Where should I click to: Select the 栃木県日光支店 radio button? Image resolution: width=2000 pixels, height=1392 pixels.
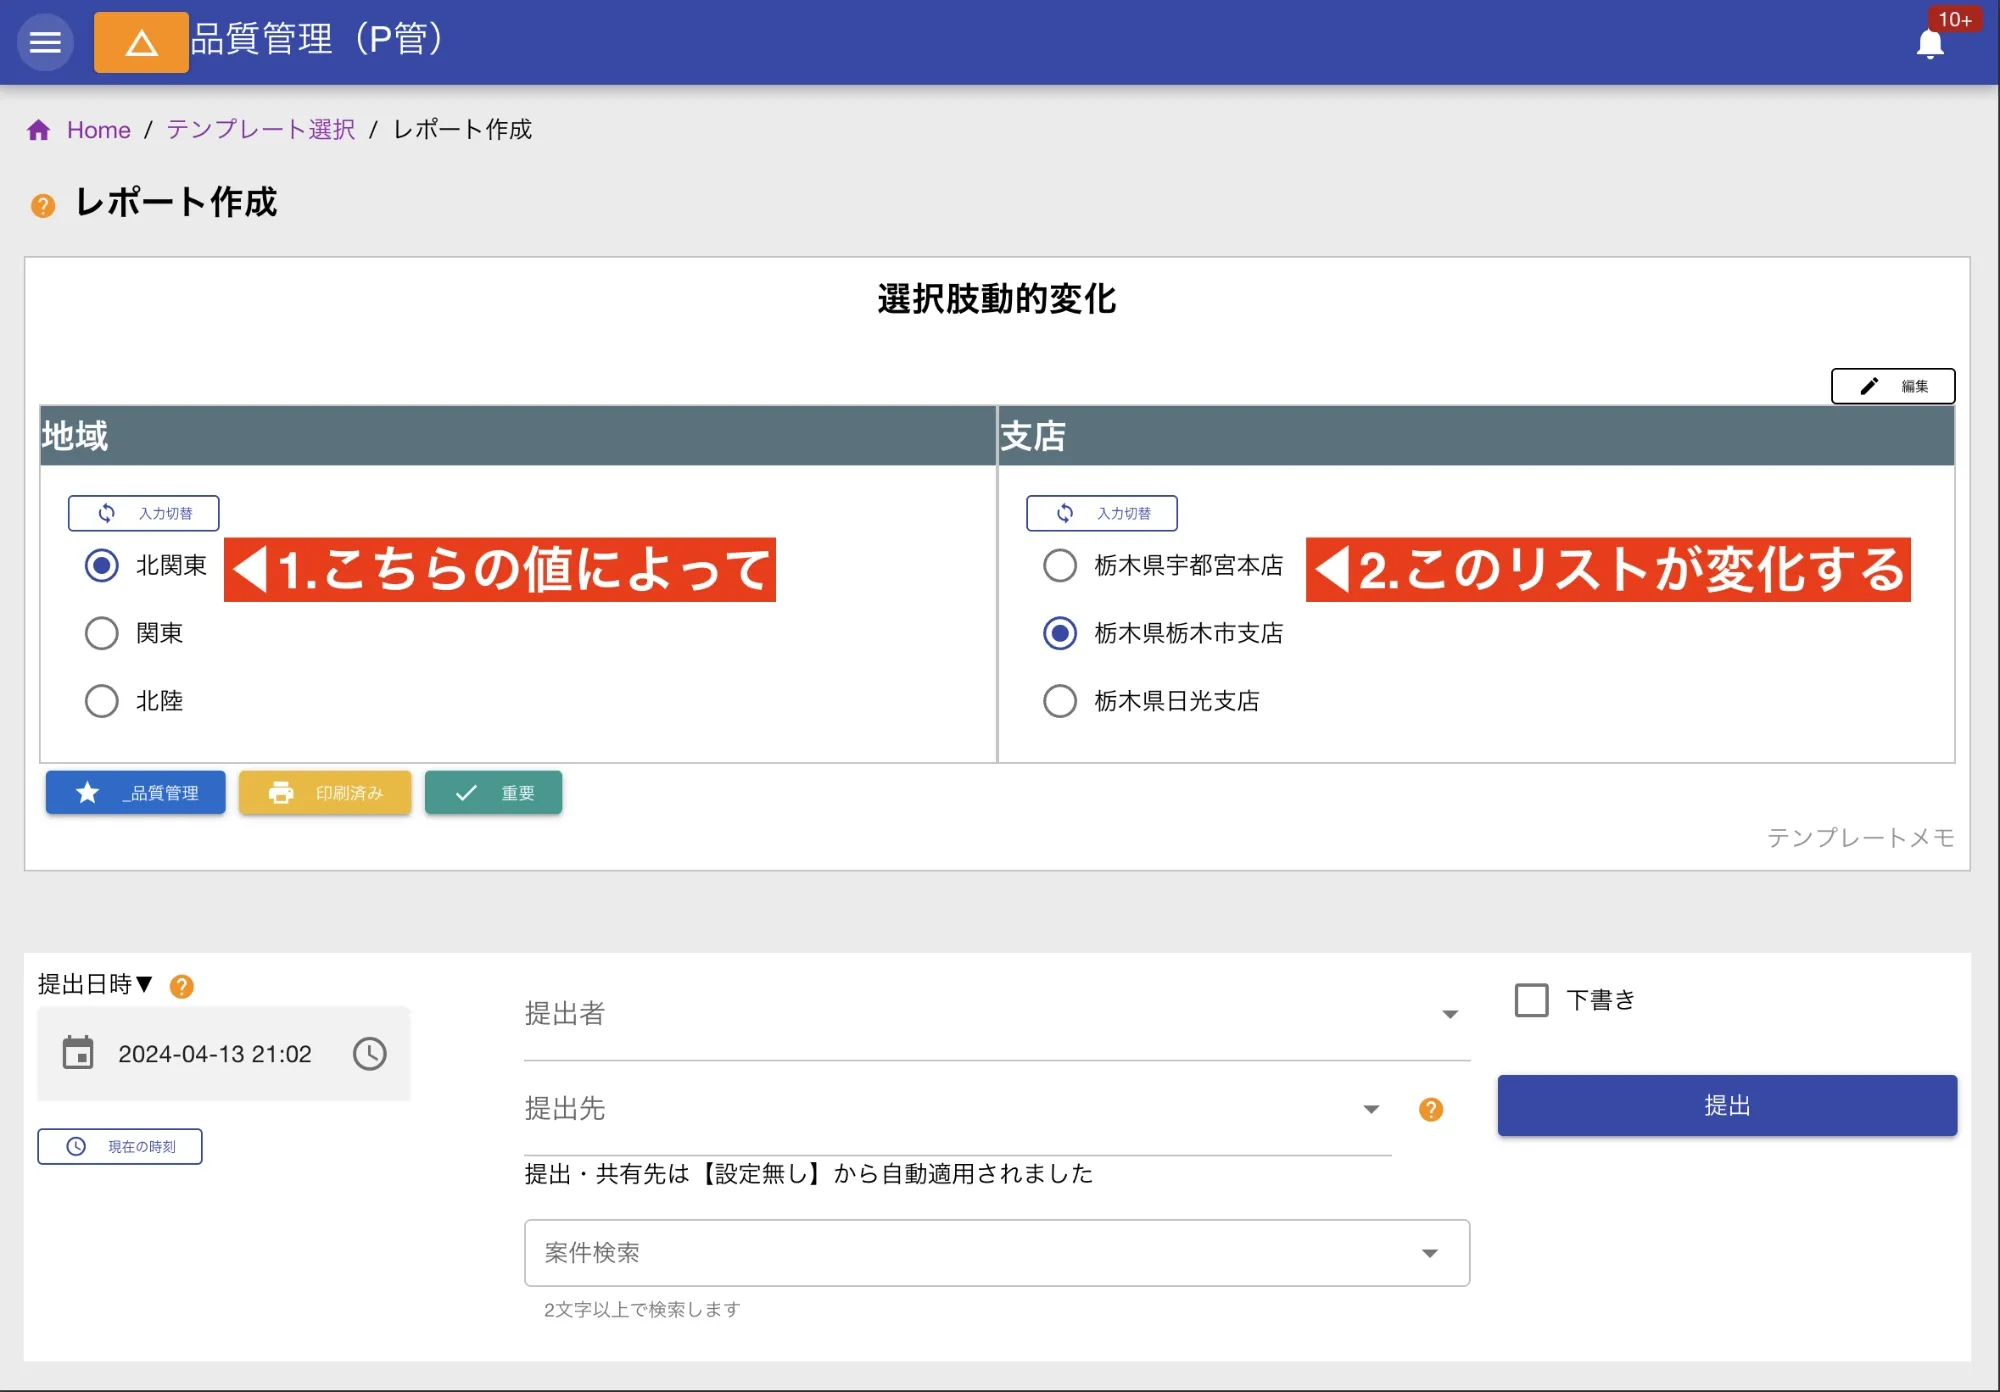point(1059,701)
